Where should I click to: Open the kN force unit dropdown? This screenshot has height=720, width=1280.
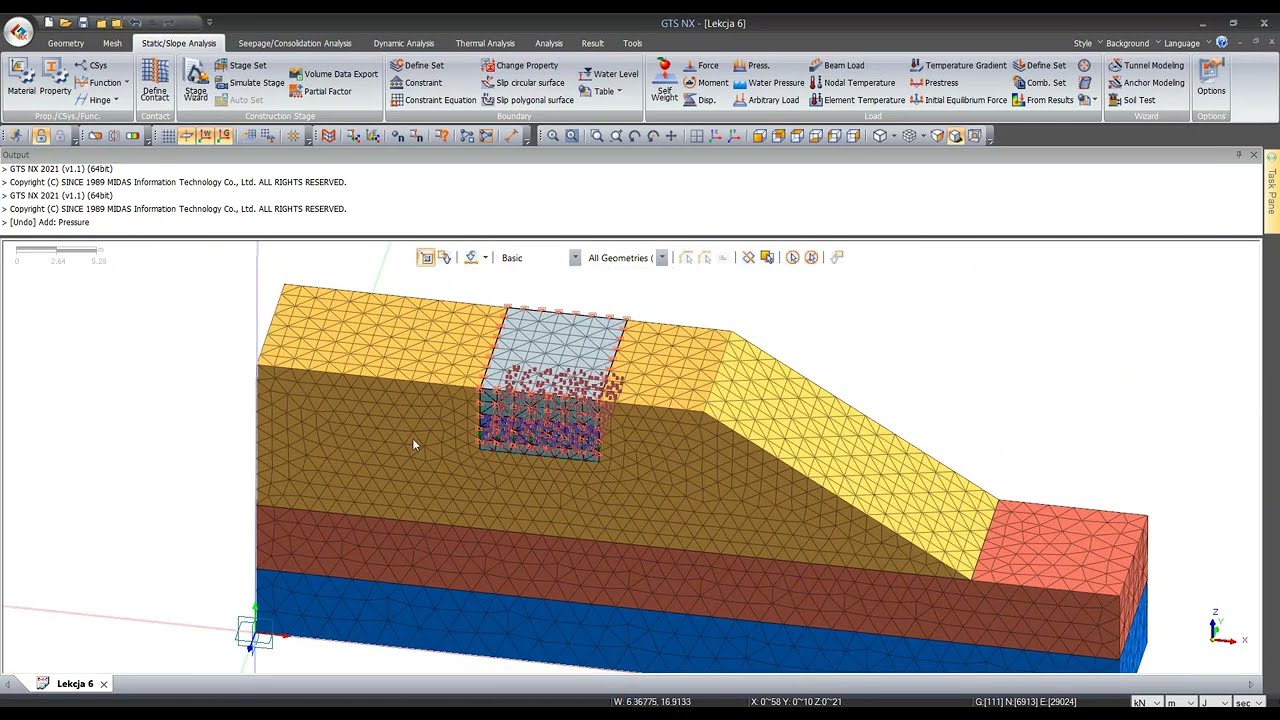point(1147,702)
